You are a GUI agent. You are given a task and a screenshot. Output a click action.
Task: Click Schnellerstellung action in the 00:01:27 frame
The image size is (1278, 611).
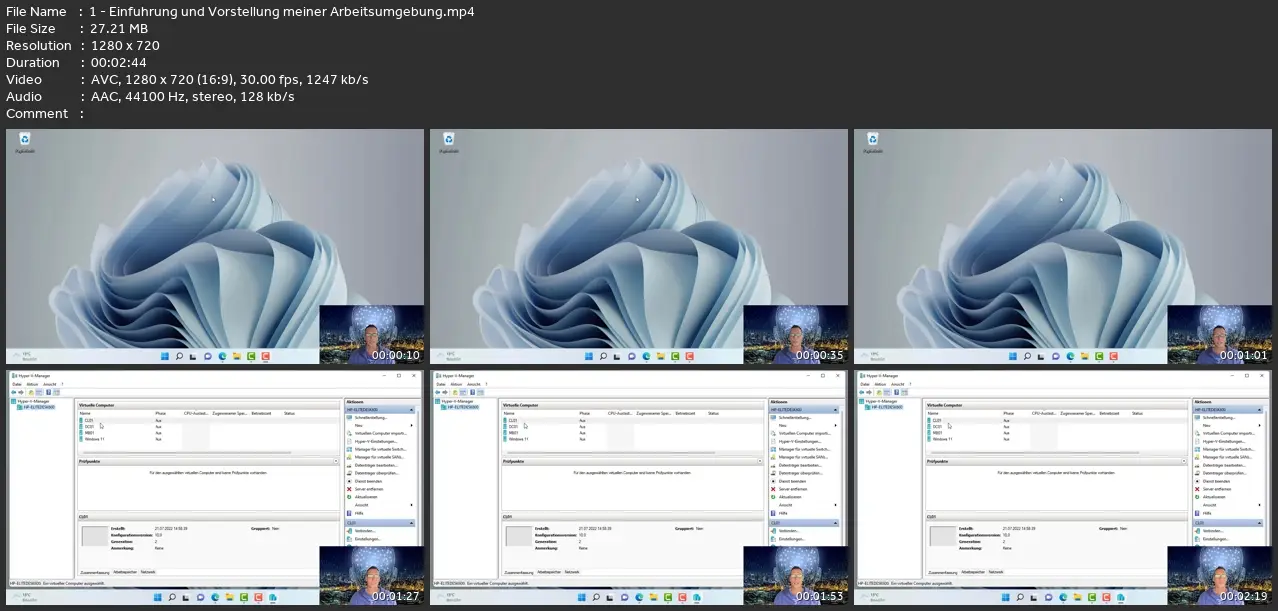[x=369, y=417]
